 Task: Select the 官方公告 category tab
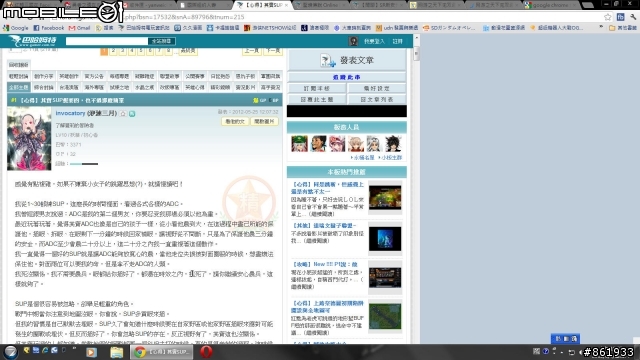(94, 76)
